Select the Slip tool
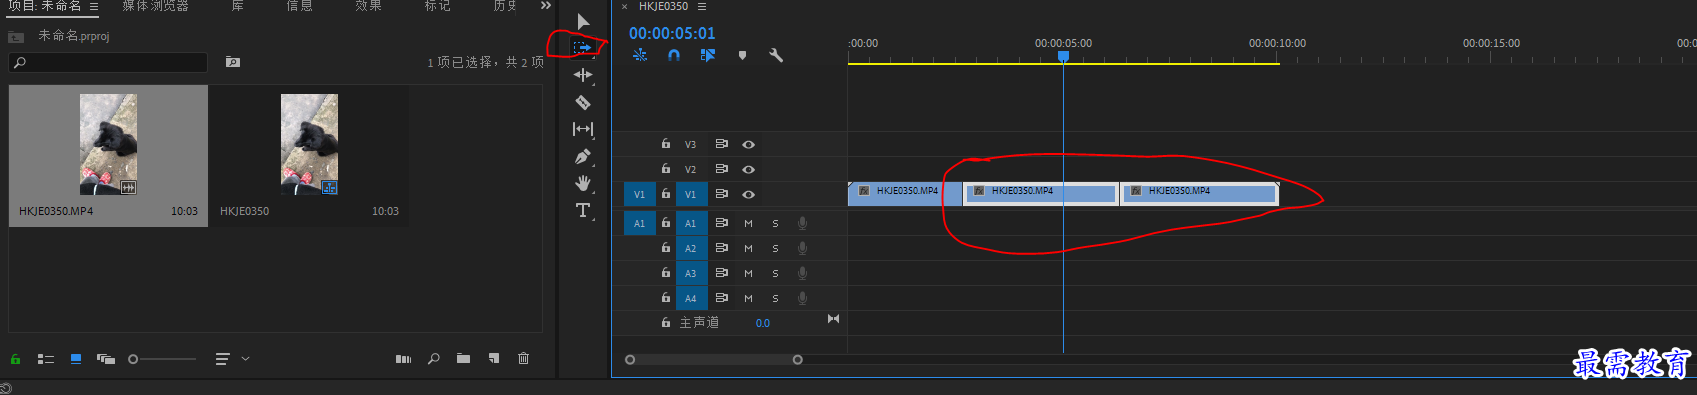The image size is (1697, 395). tap(583, 129)
